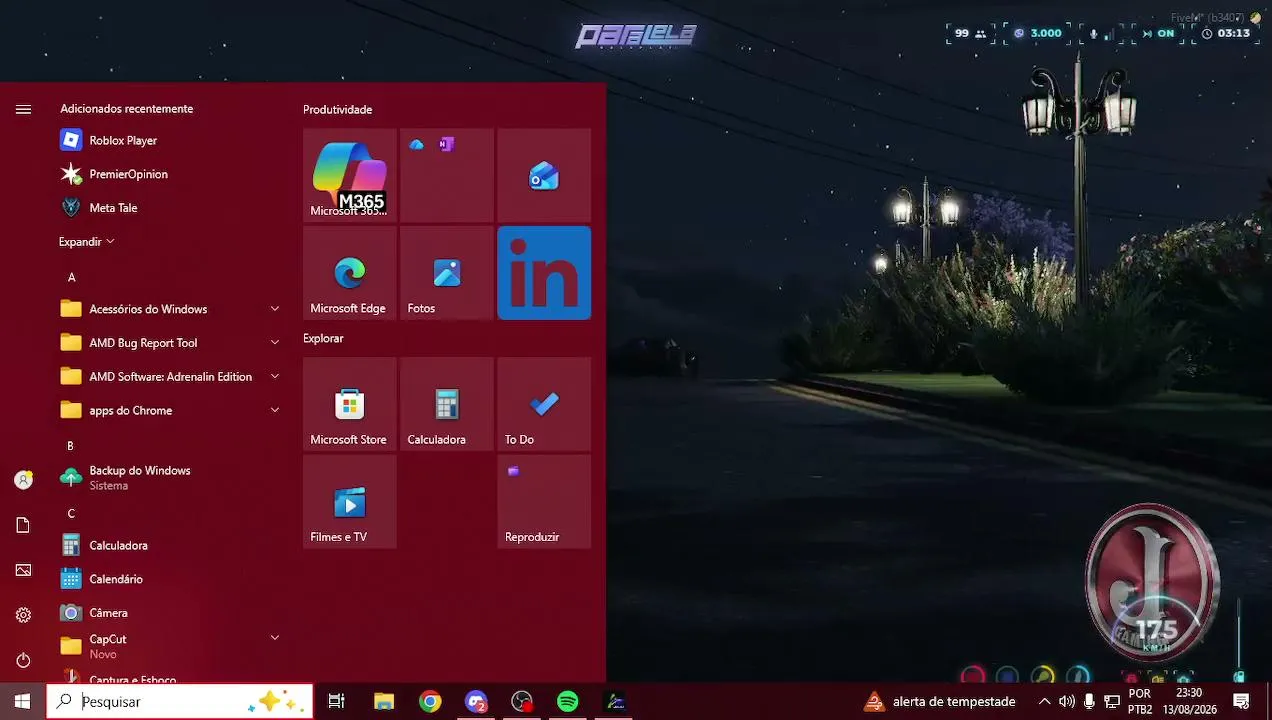This screenshot has height=720, width=1272.
Task: Expand the Start hamburger menu
Action: coord(23,109)
